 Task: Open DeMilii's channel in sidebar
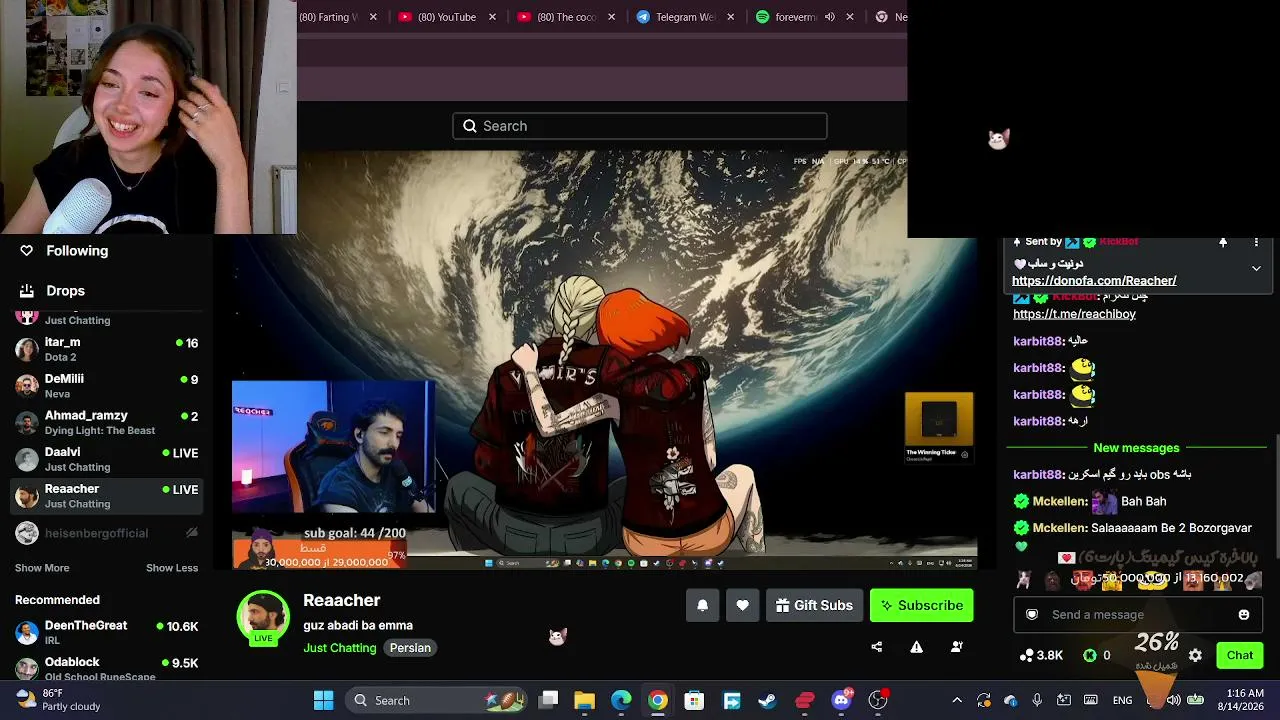click(x=106, y=386)
